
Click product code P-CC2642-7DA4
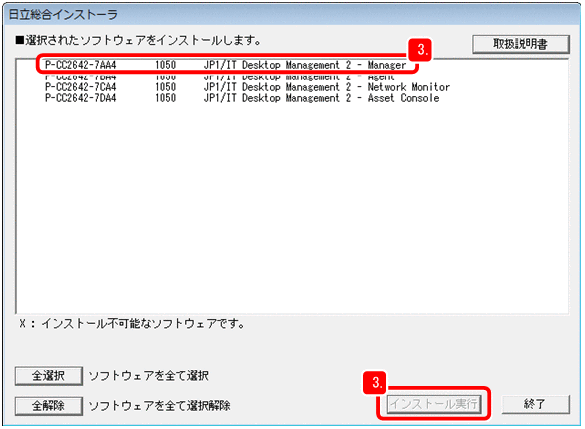(81, 98)
